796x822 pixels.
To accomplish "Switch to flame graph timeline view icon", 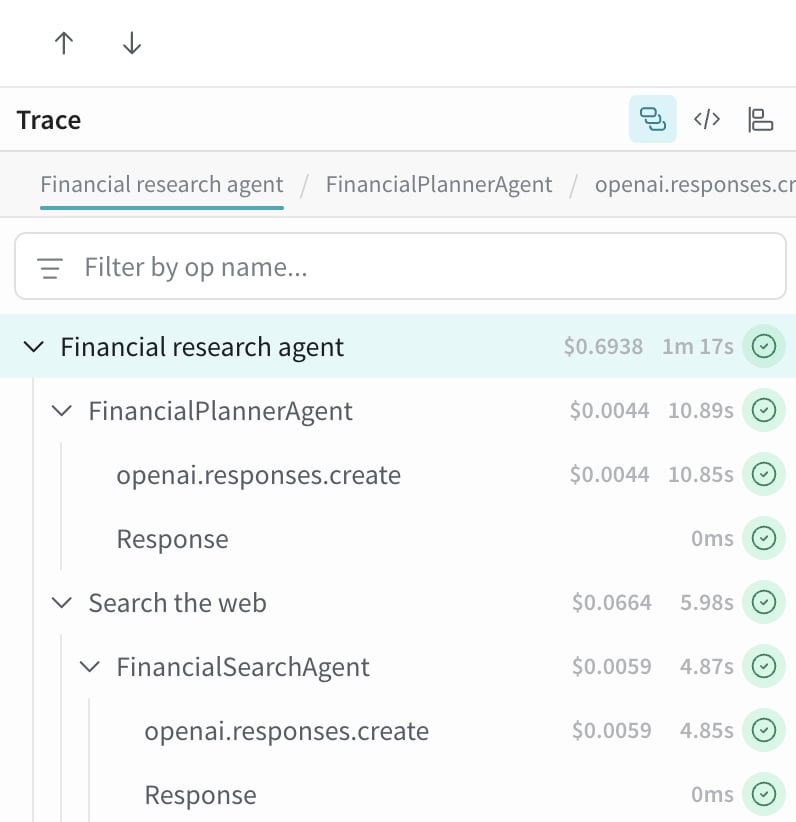I will [760, 119].
